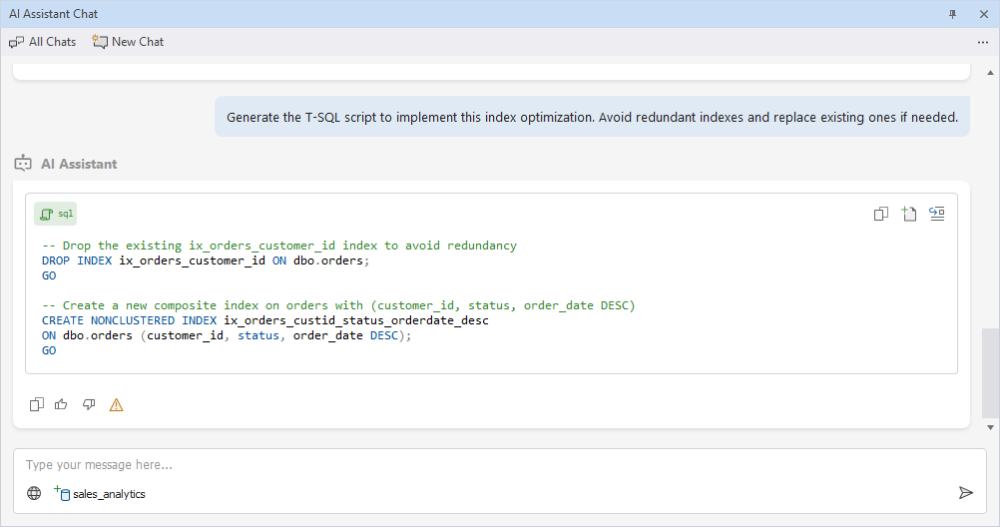Start a New Chat
Viewport: 1000px width, 527px height.
tap(128, 42)
